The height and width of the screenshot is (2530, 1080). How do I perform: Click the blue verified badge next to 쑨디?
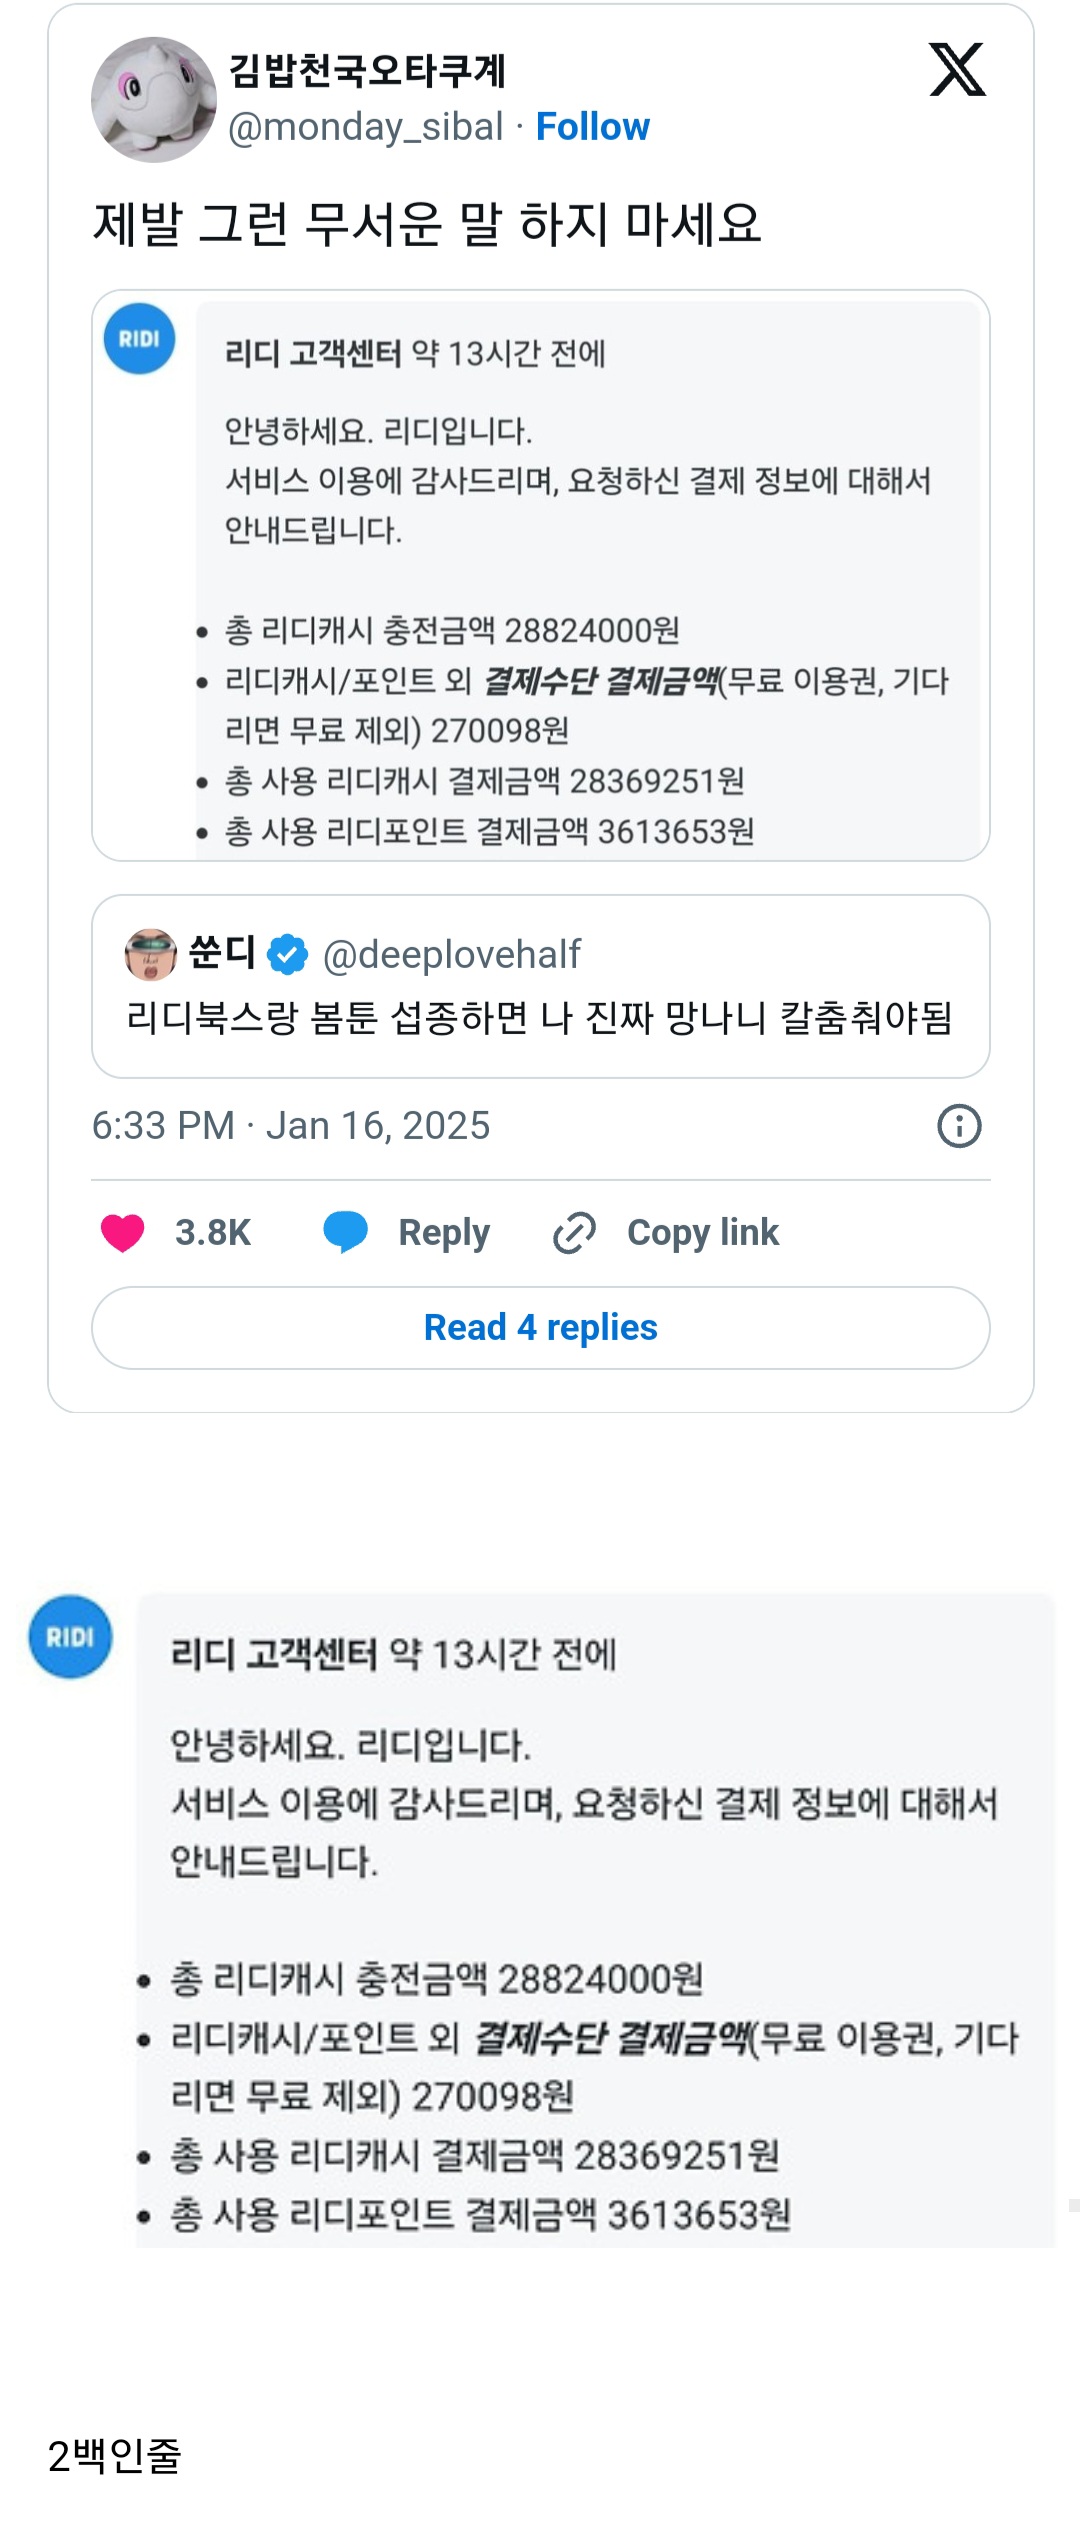[x=288, y=954]
